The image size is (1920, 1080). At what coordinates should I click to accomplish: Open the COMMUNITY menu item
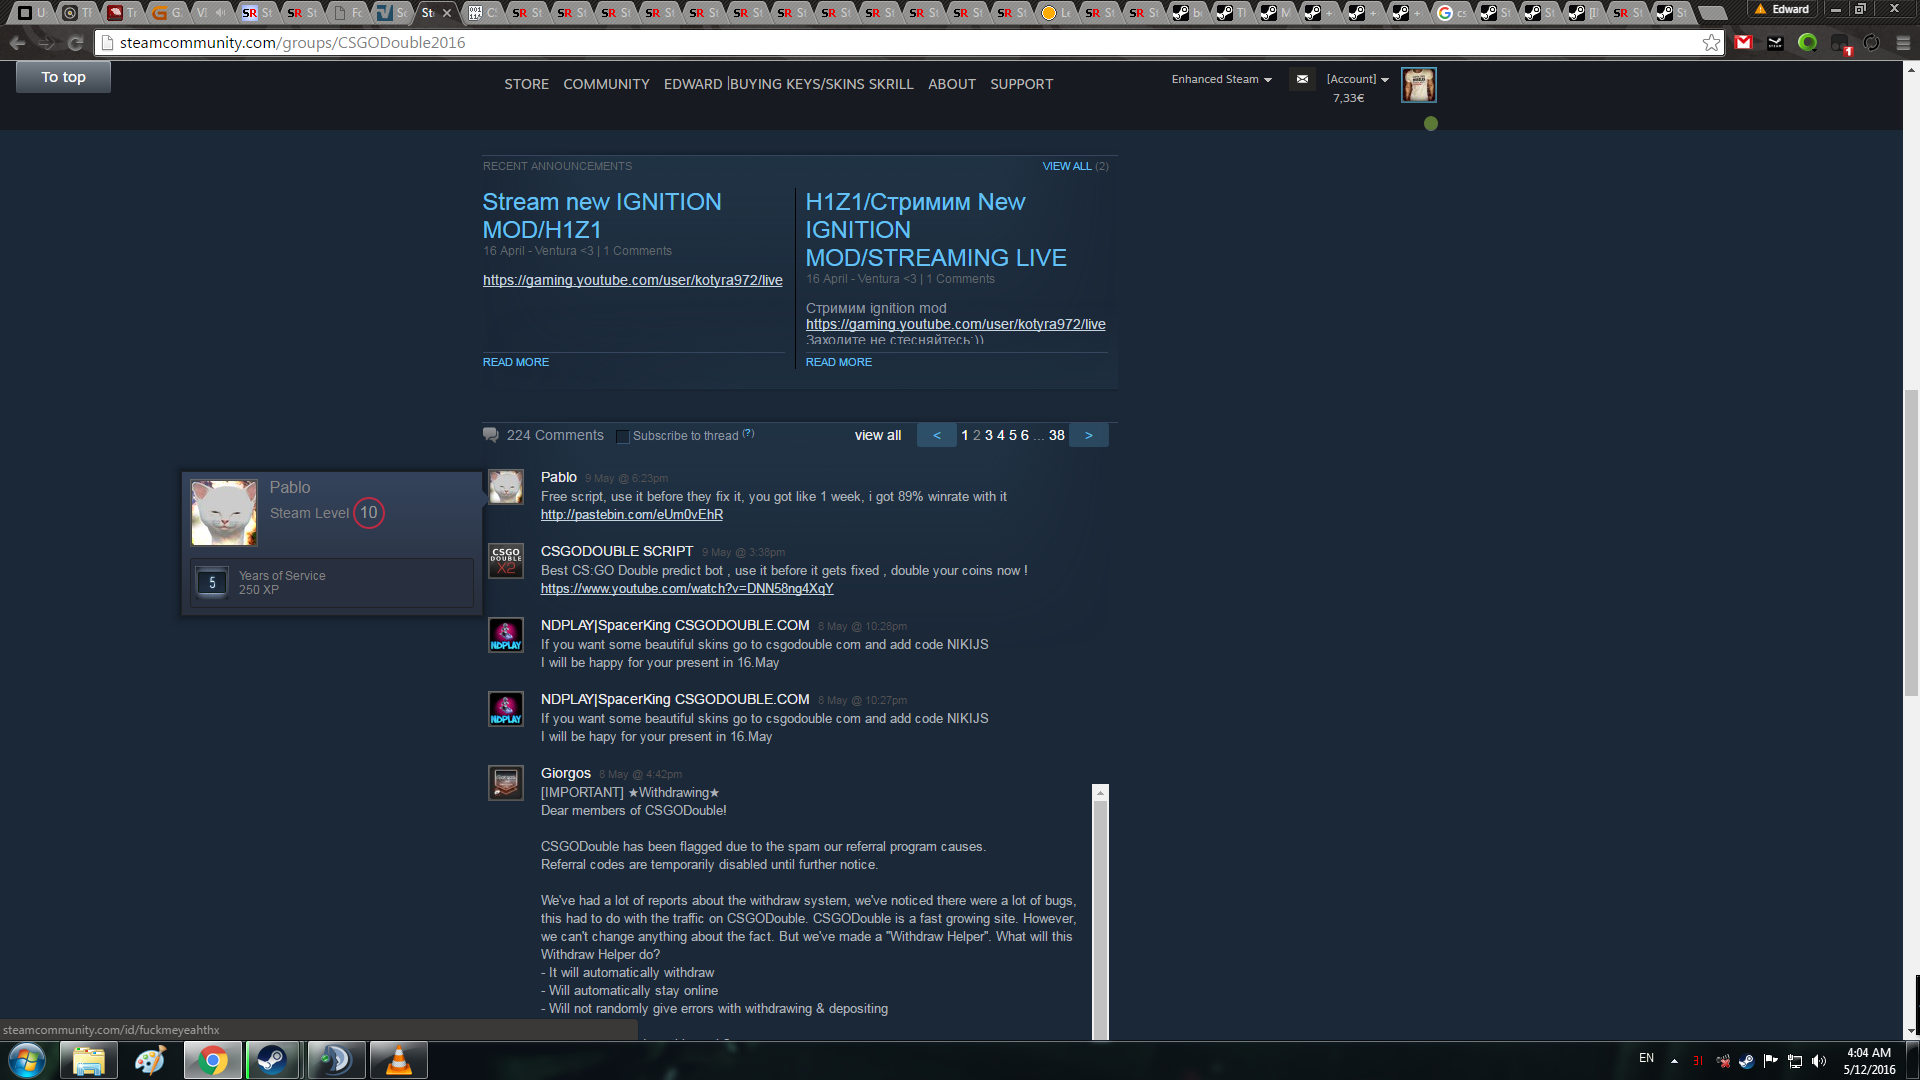606,84
